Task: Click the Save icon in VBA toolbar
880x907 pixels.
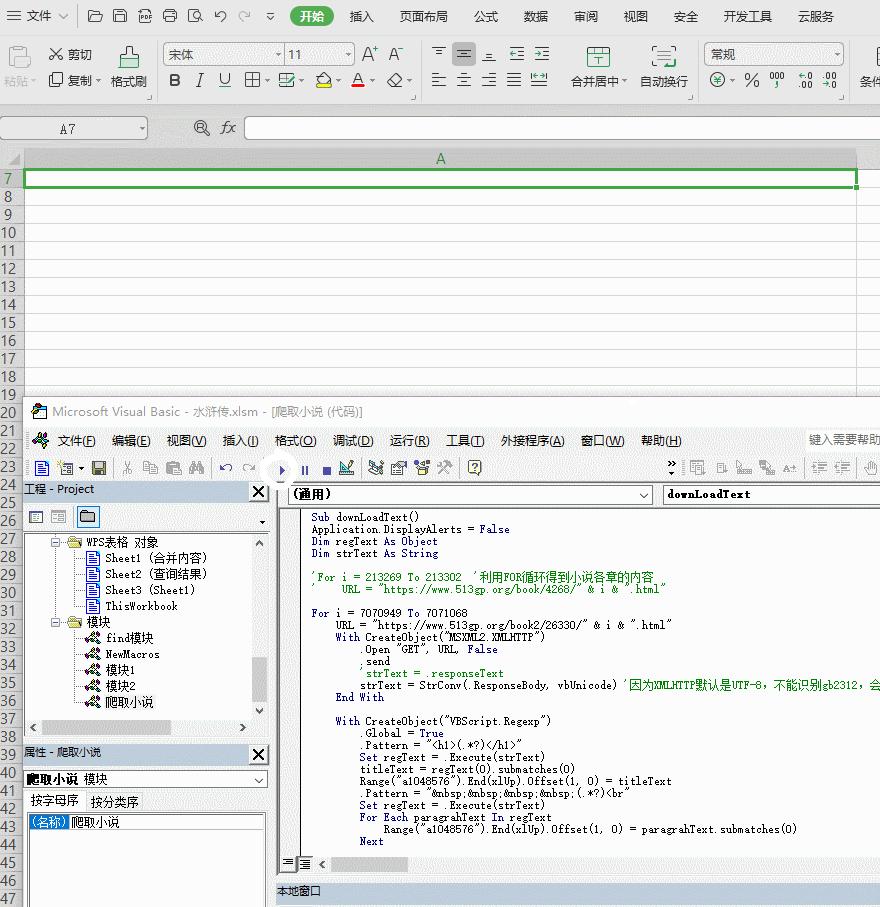Action: pos(98,468)
